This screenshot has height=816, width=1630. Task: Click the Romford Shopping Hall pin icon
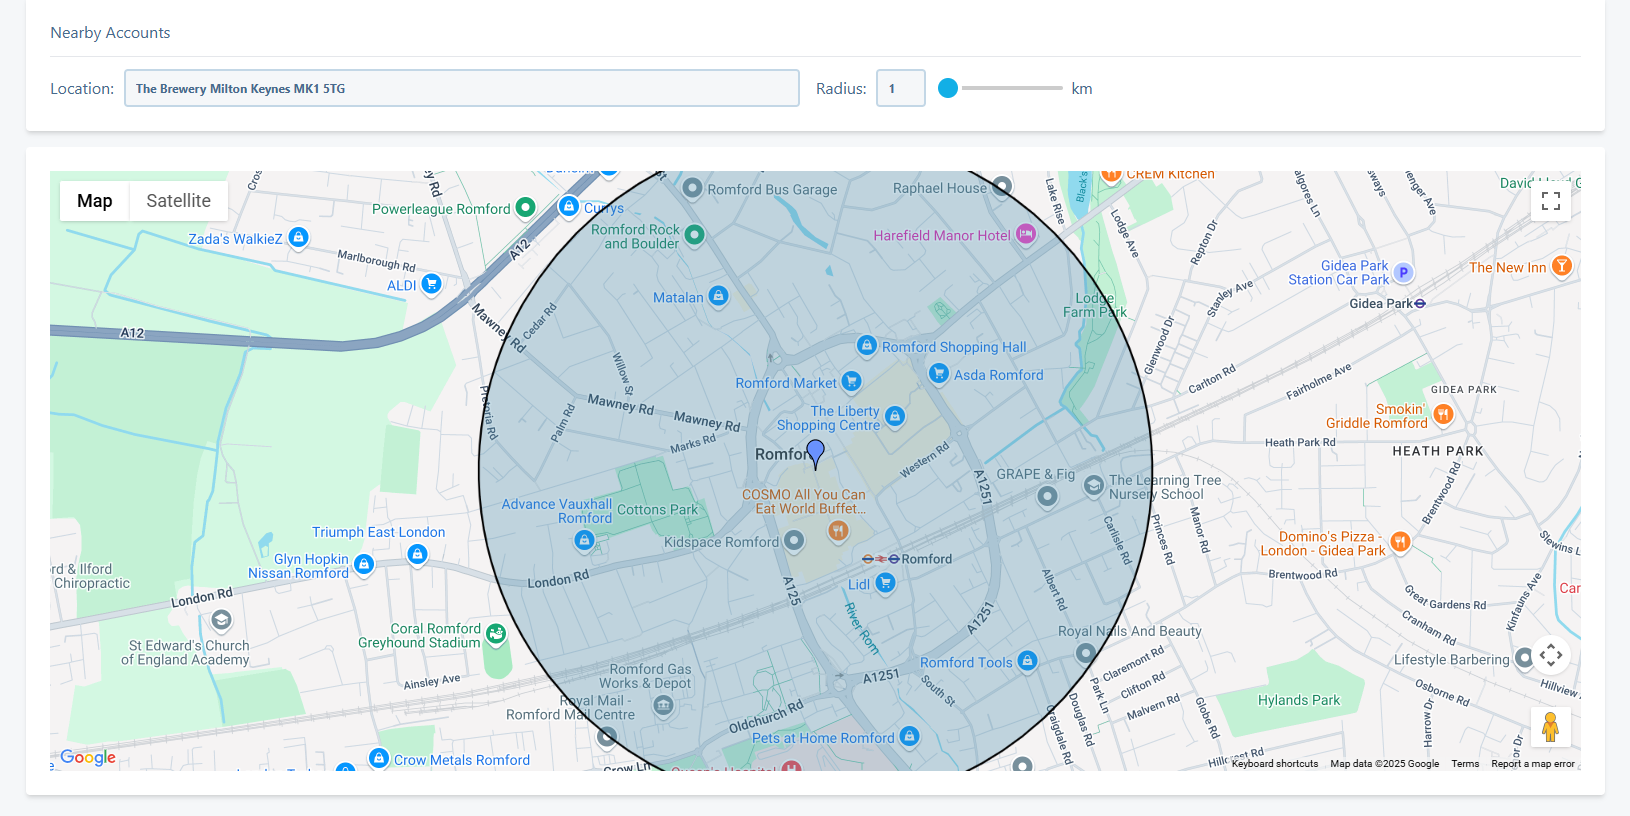point(867,345)
